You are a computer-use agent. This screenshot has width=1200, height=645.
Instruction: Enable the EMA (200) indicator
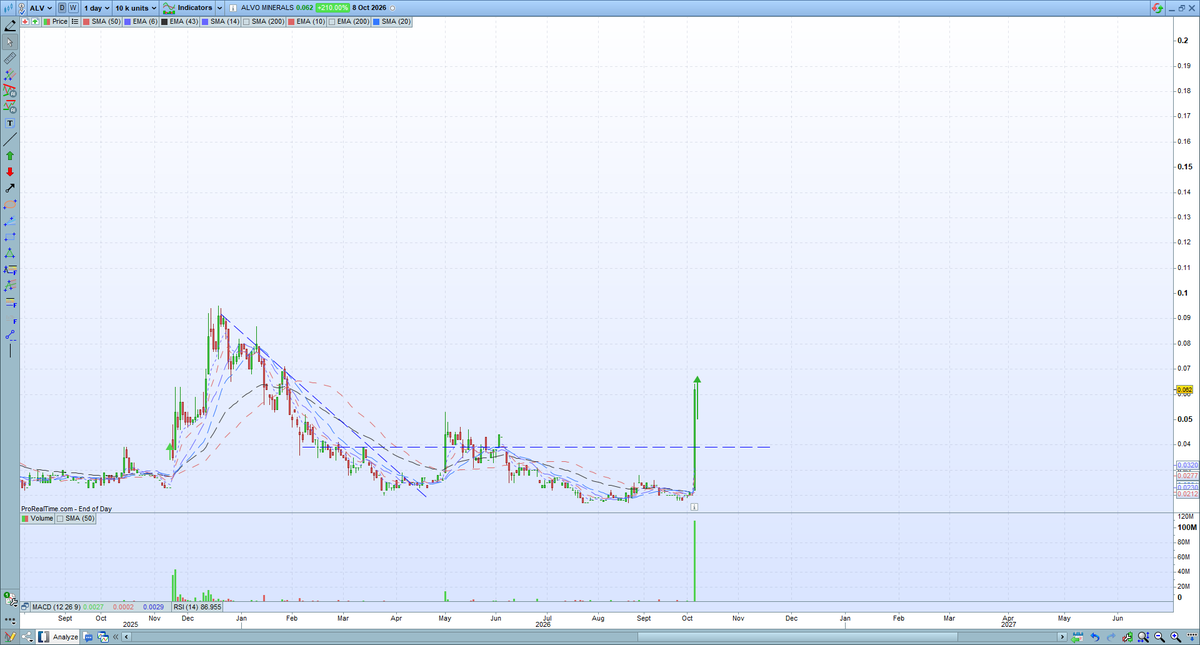coord(348,21)
